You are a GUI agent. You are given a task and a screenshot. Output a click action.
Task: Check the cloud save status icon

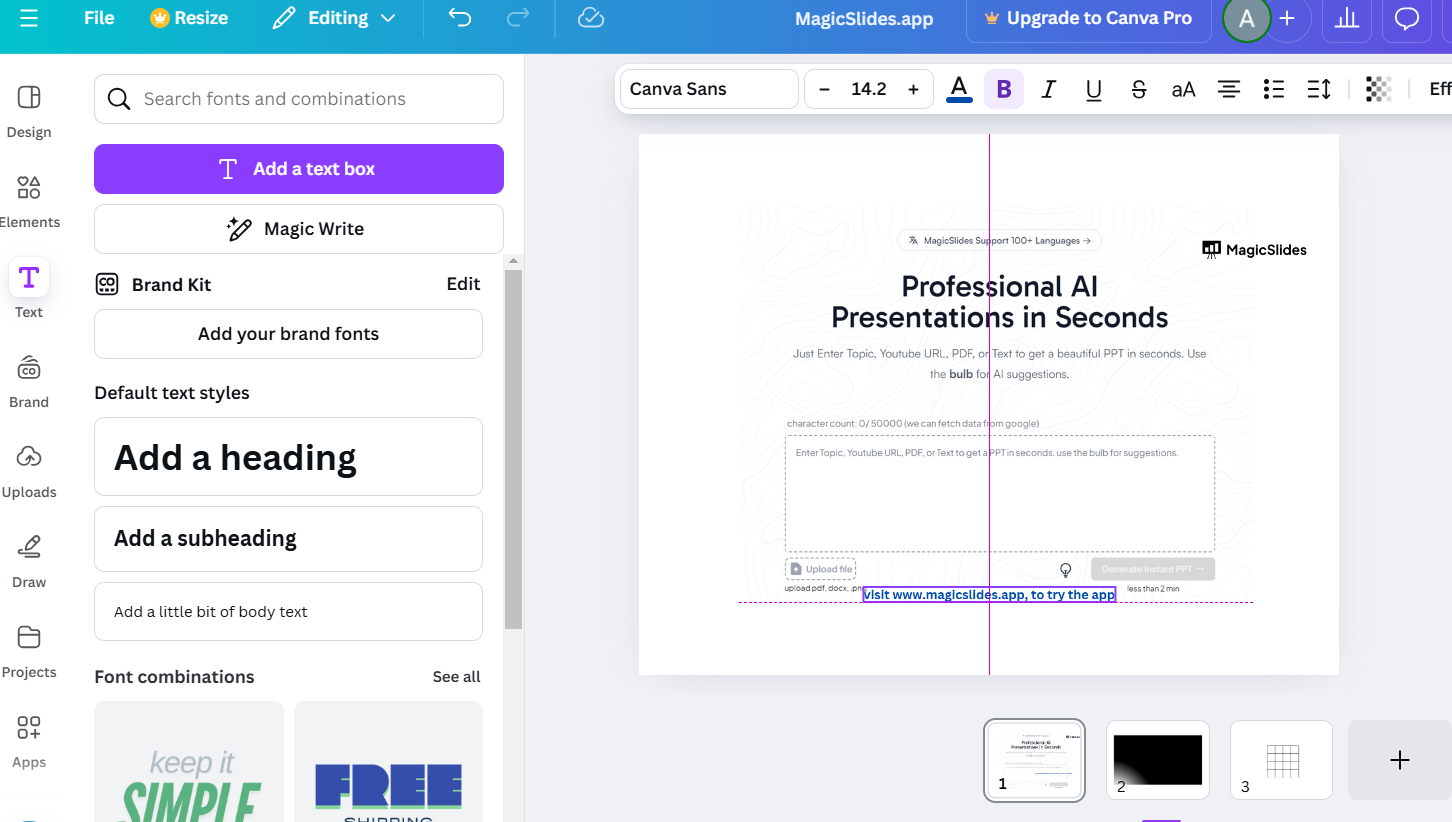591,18
